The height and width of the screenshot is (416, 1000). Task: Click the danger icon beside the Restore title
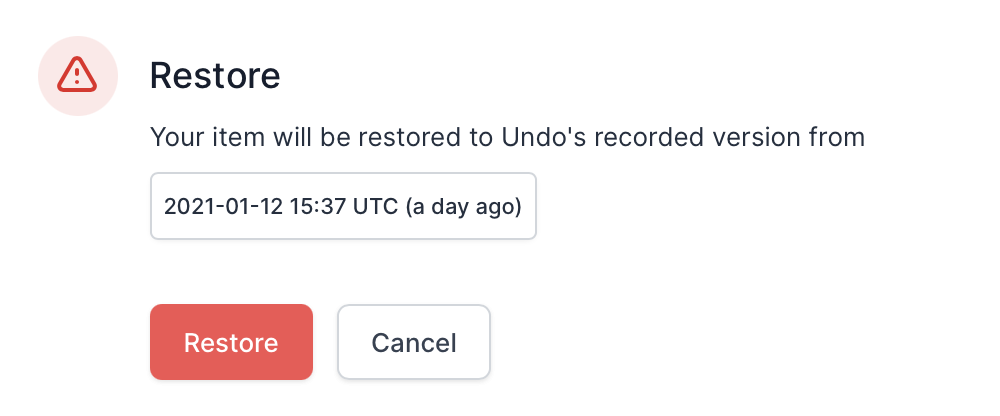click(77, 74)
